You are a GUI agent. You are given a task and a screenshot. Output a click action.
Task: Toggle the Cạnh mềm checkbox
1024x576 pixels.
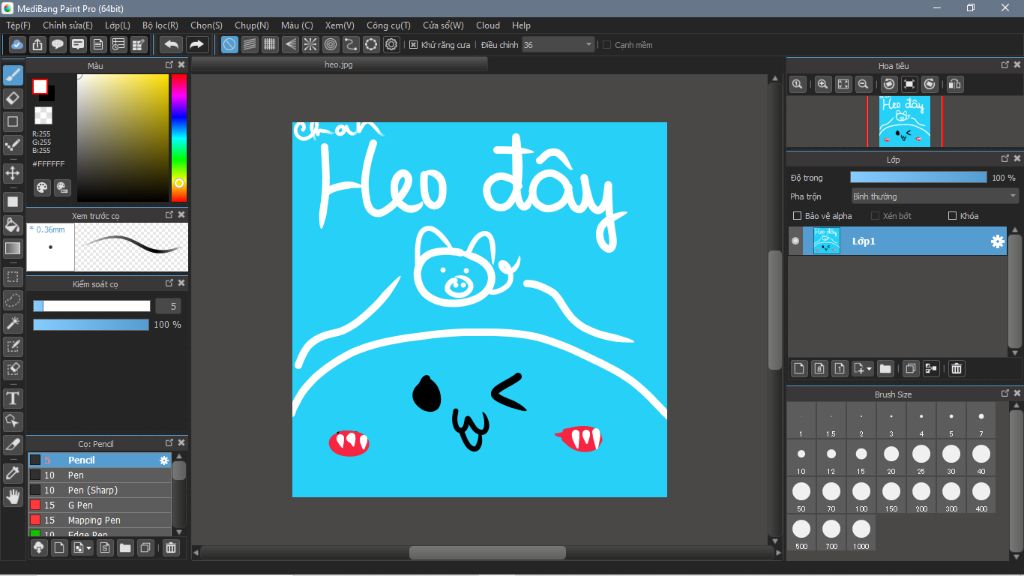click(607, 45)
